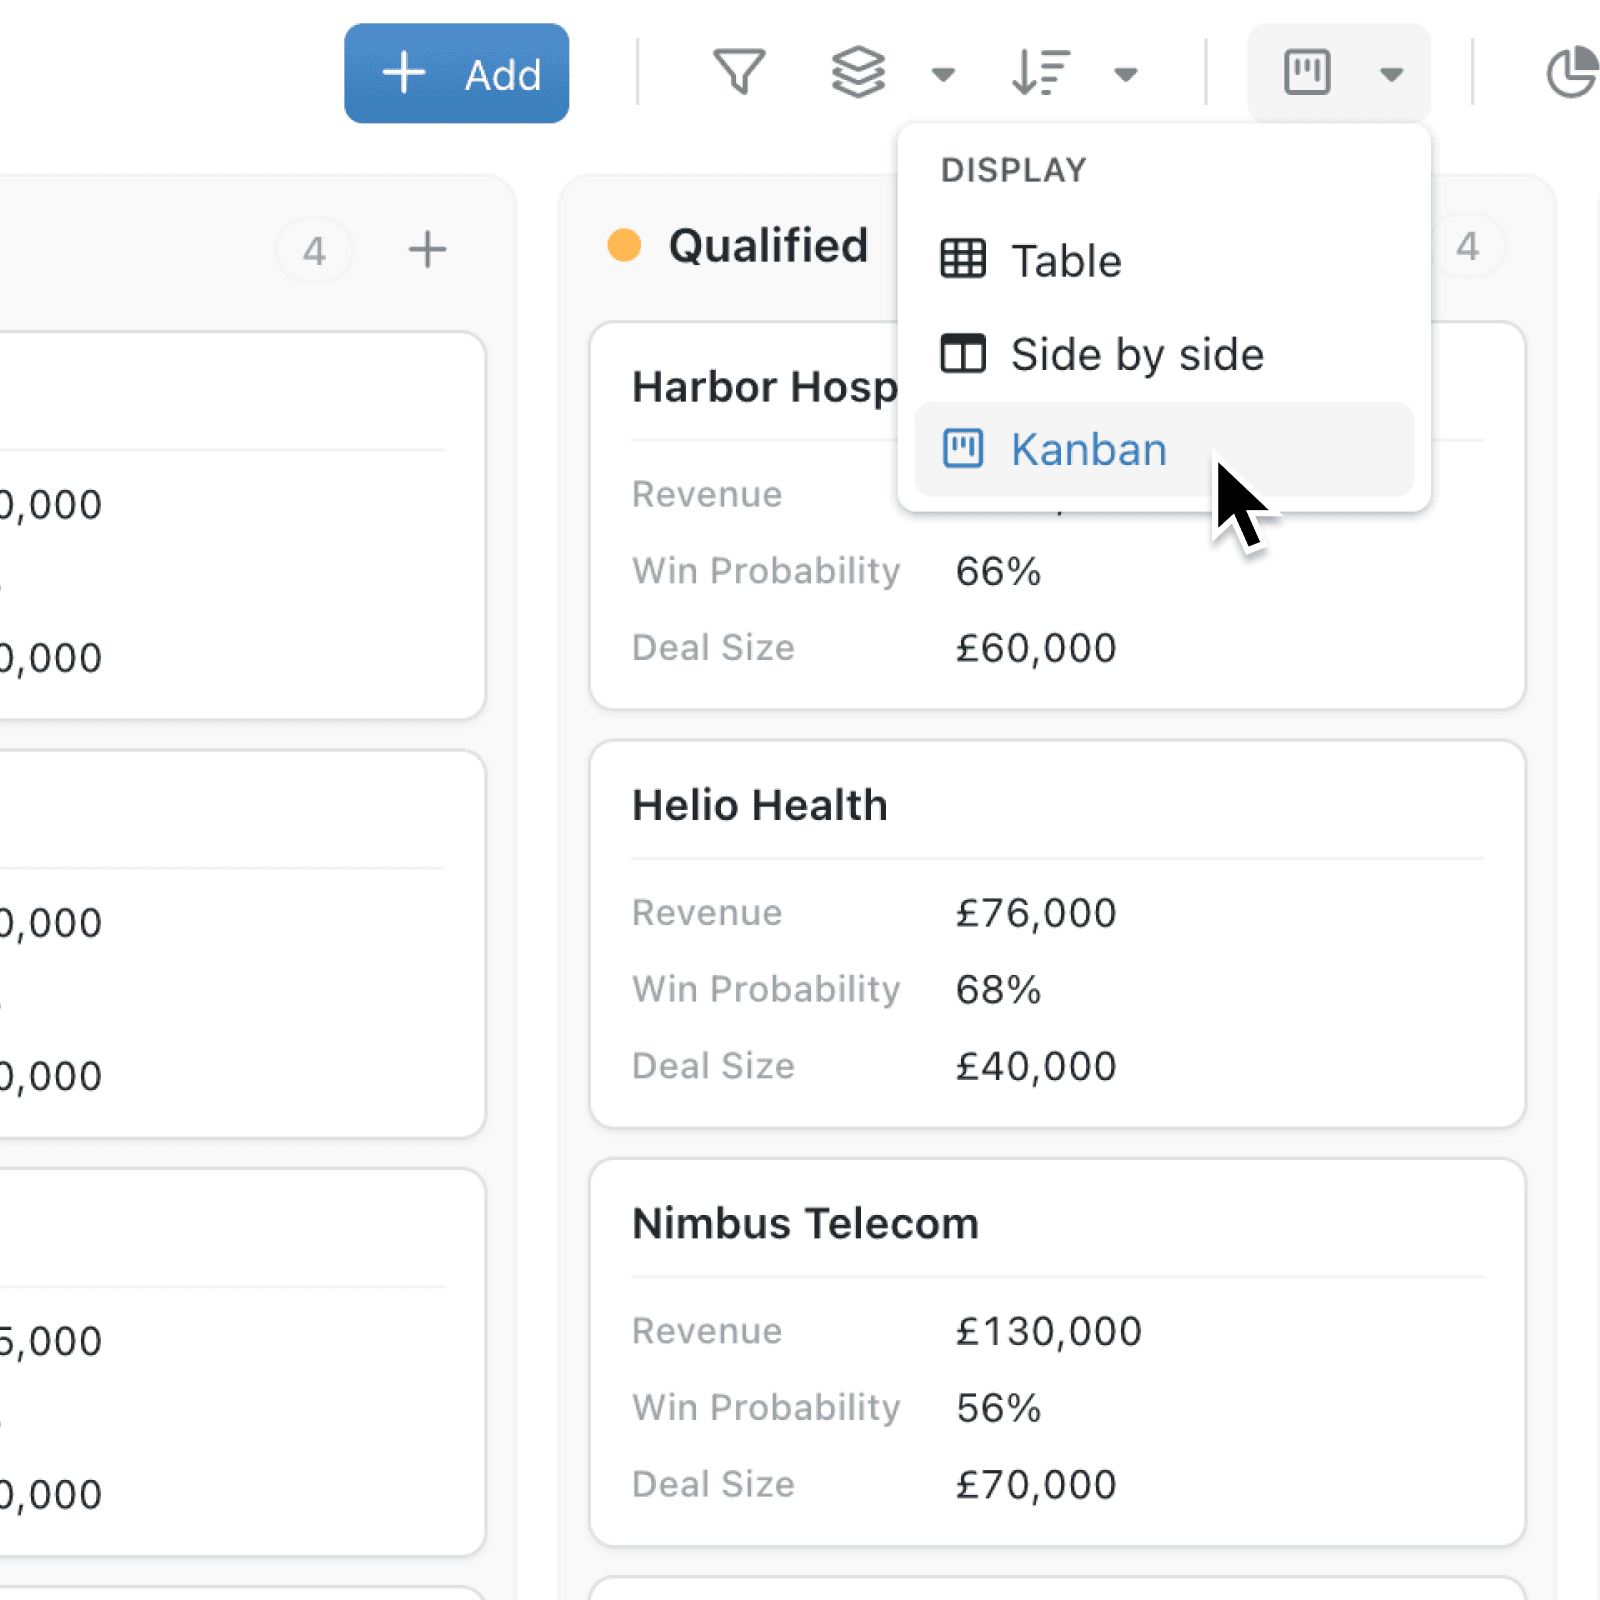This screenshot has height=1600, width=1600.
Task: Click Nimbus Telecom deal size £70,000
Action: pyautogui.click(x=1036, y=1484)
